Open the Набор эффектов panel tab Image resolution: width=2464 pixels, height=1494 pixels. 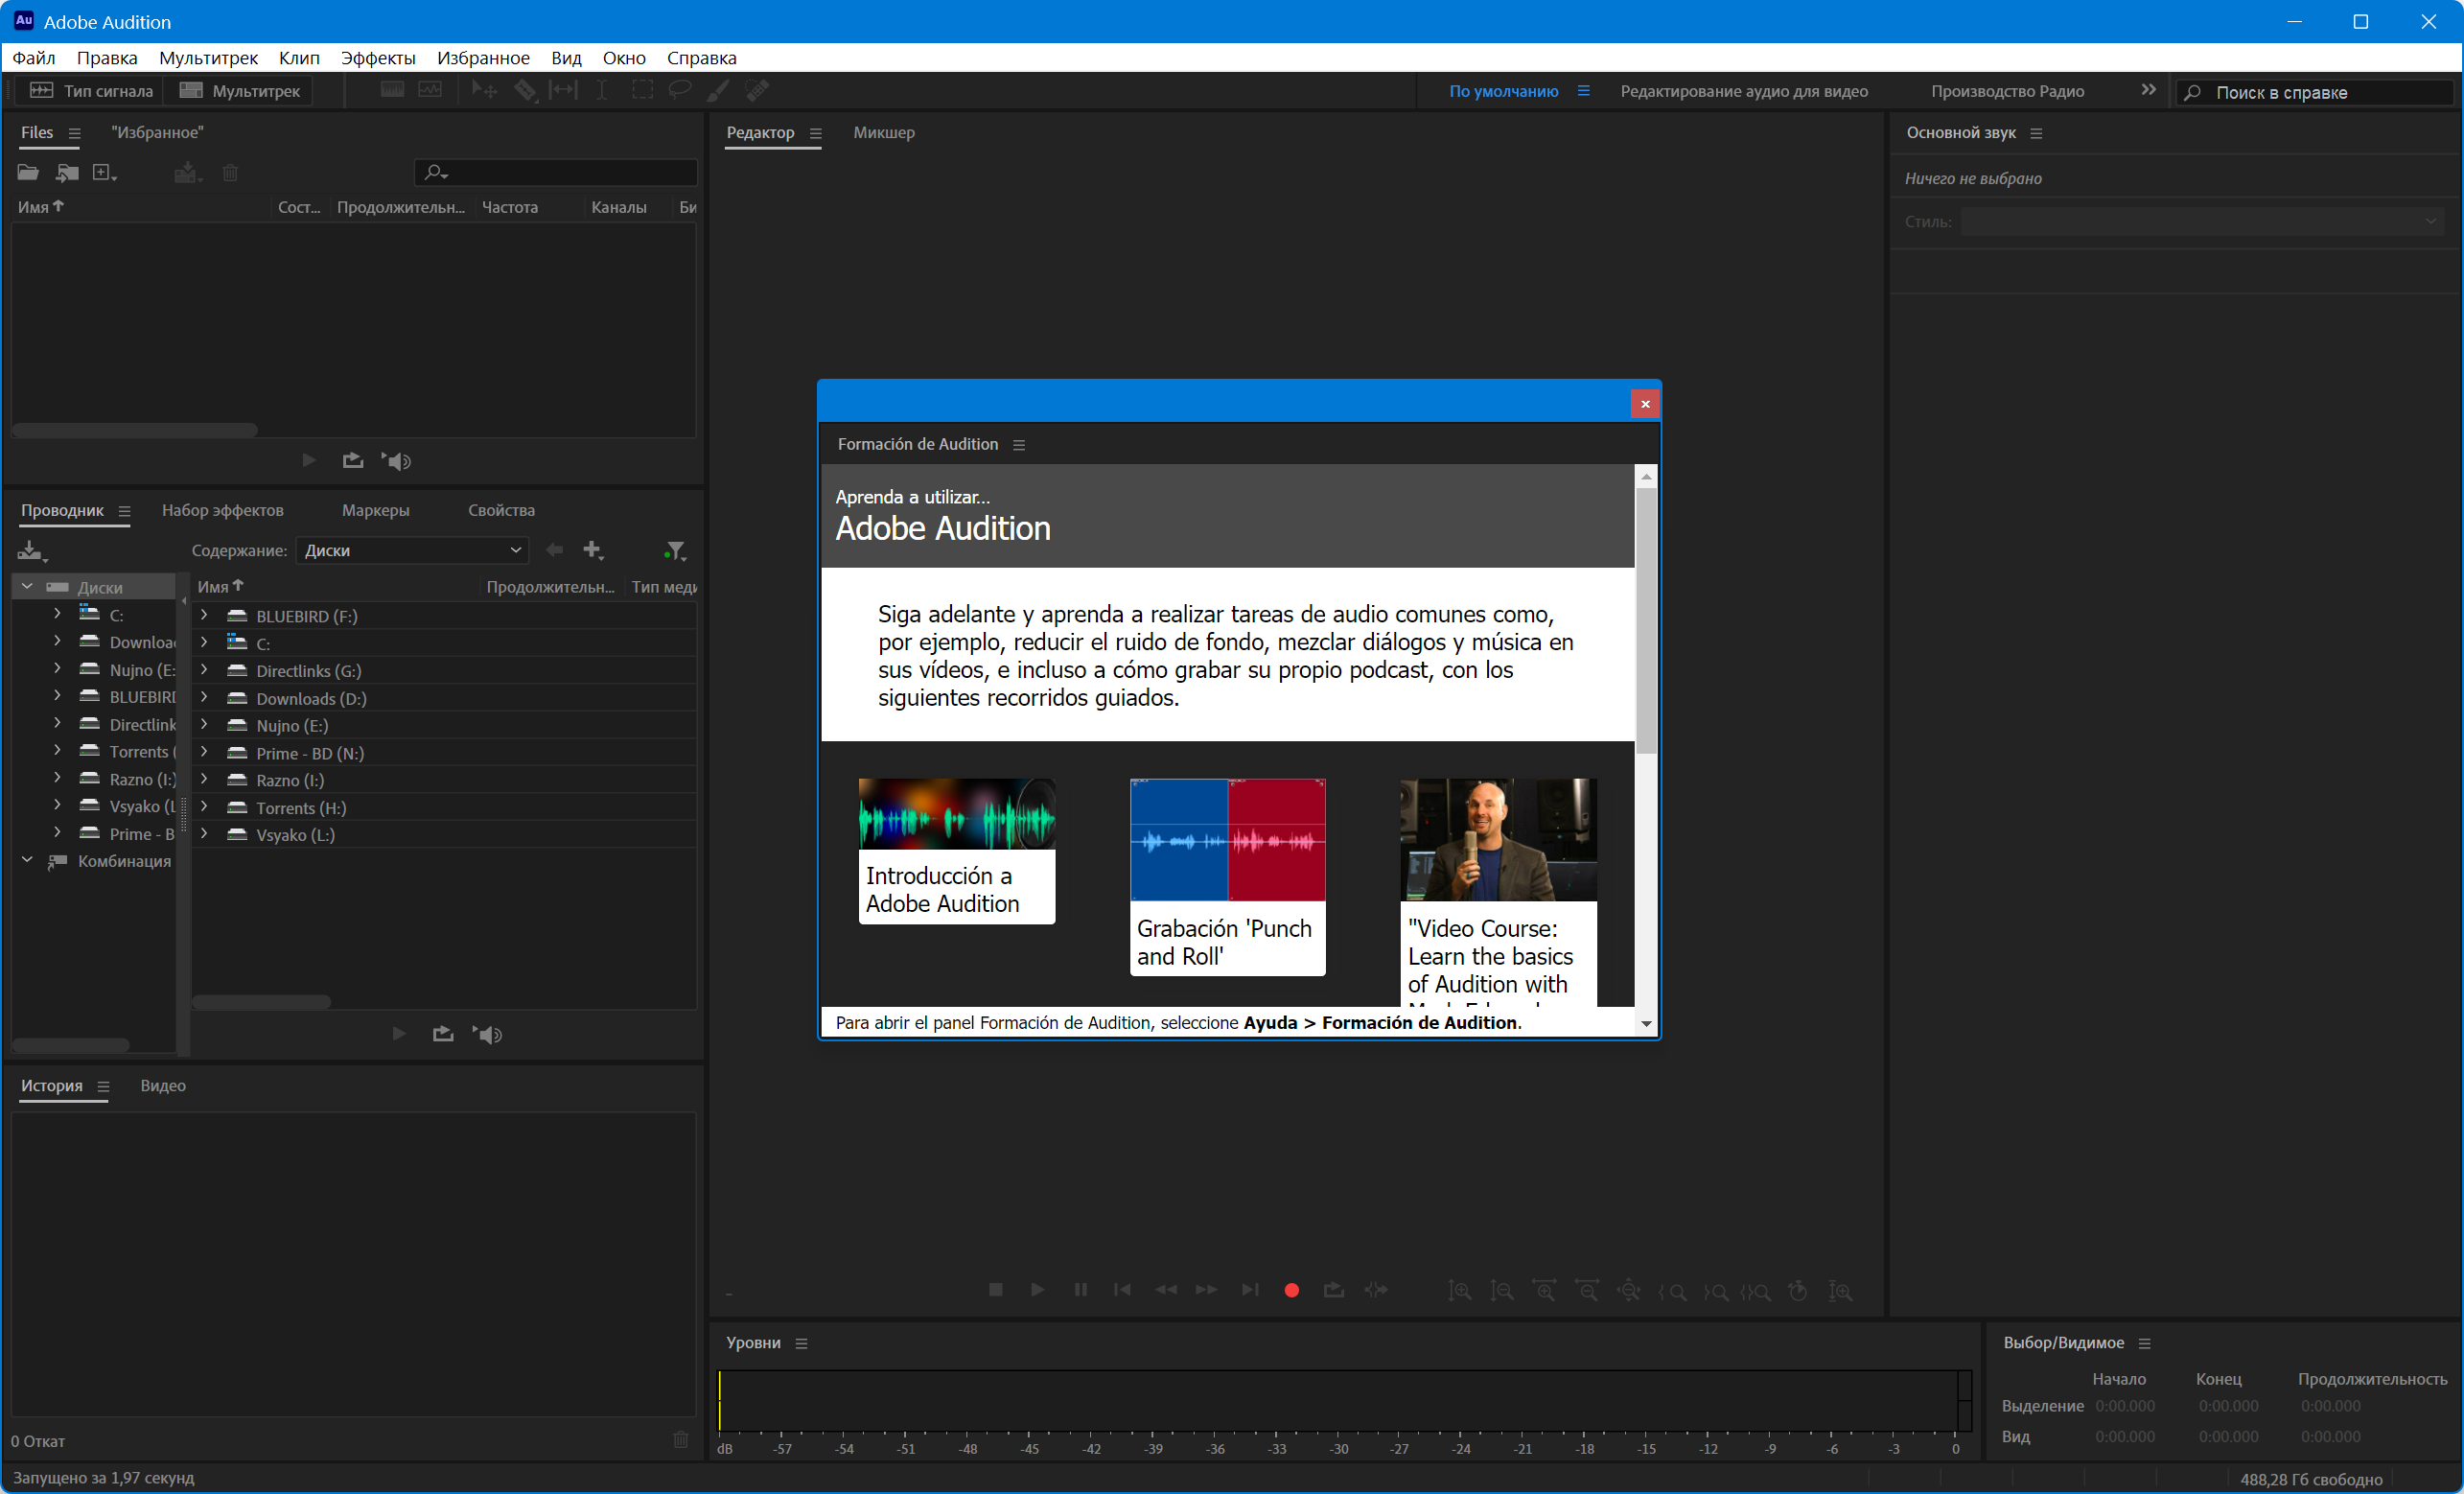pos(222,510)
